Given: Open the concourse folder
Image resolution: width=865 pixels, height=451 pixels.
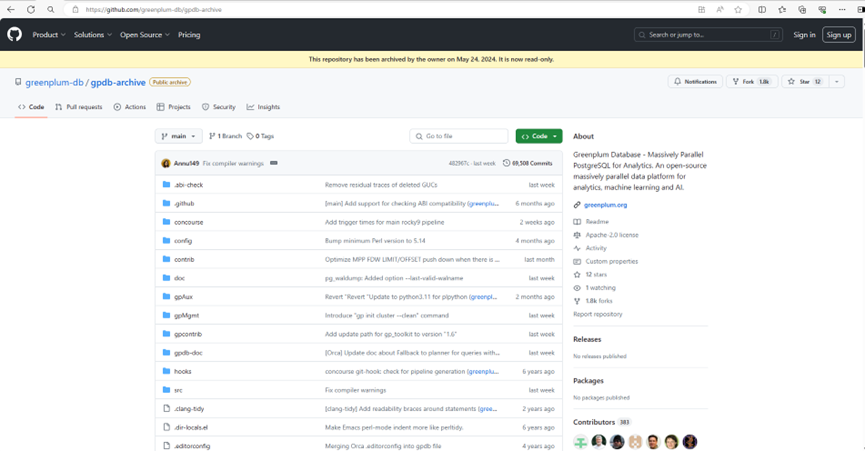Looking at the screenshot, I should 189,222.
